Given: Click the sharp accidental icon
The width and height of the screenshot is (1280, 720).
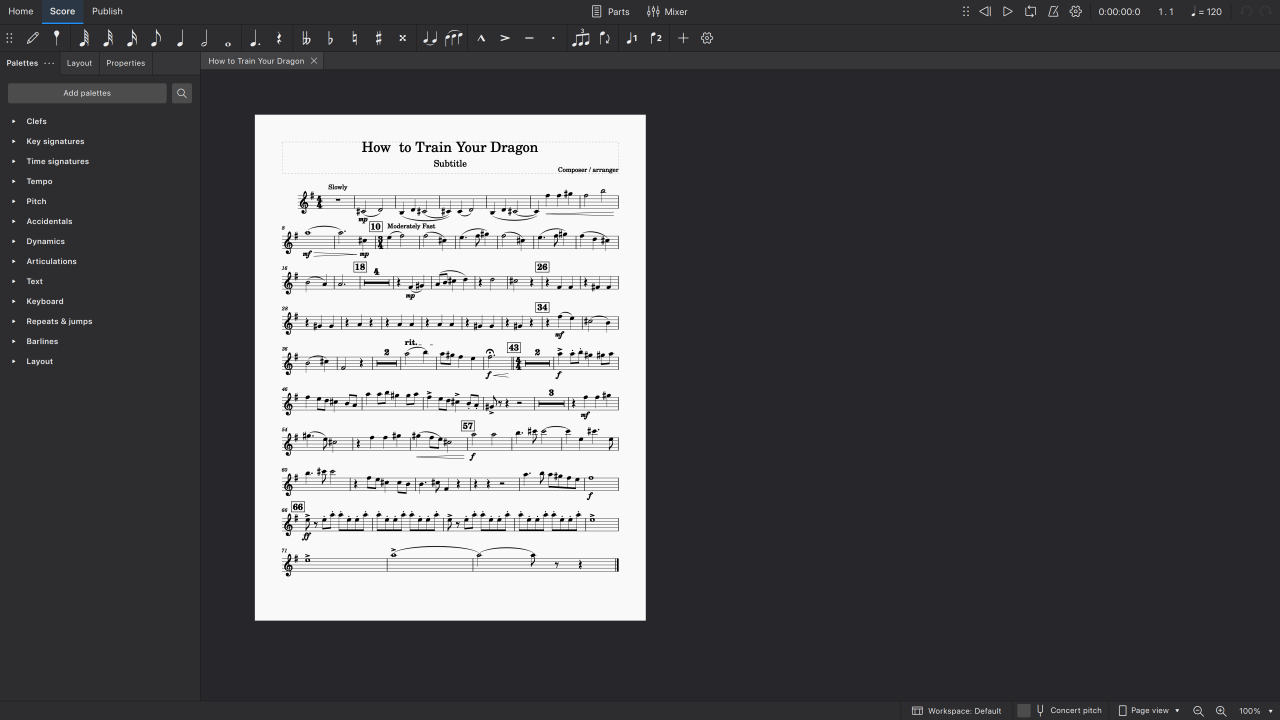Looking at the screenshot, I should [x=378, y=38].
